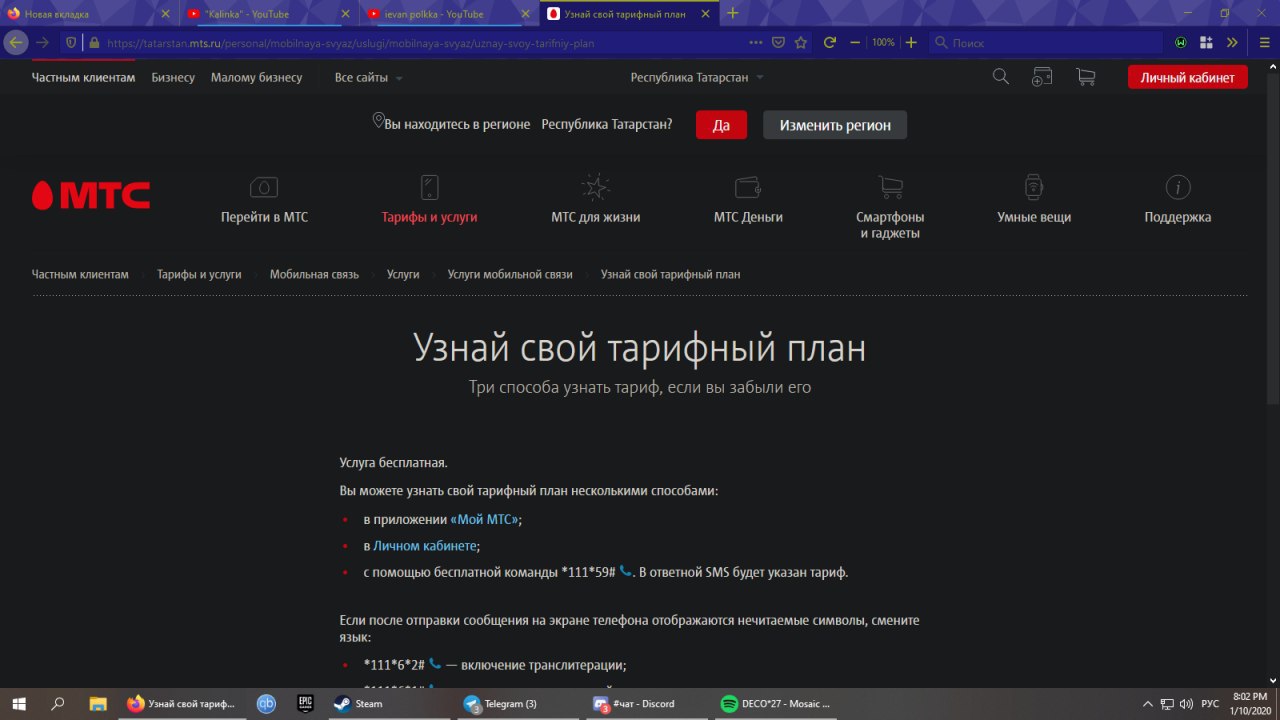This screenshot has height=720, width=1280.
Task: Click the Частным клиентам breadcrumb
Action: [80, 274]
